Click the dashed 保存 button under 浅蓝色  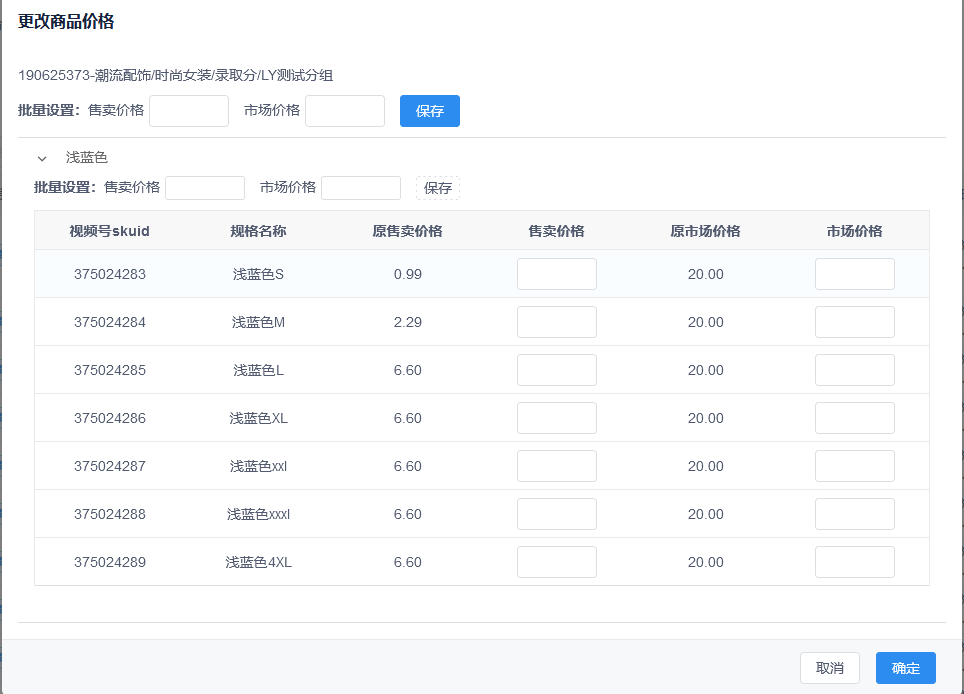coord(438,188)
